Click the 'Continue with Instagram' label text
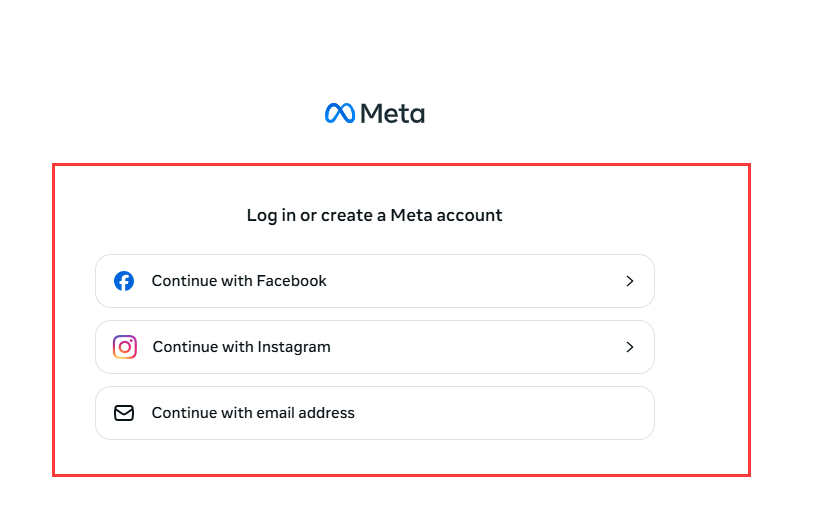The width and height of the screenshot is (816, 525). point(241,347)
